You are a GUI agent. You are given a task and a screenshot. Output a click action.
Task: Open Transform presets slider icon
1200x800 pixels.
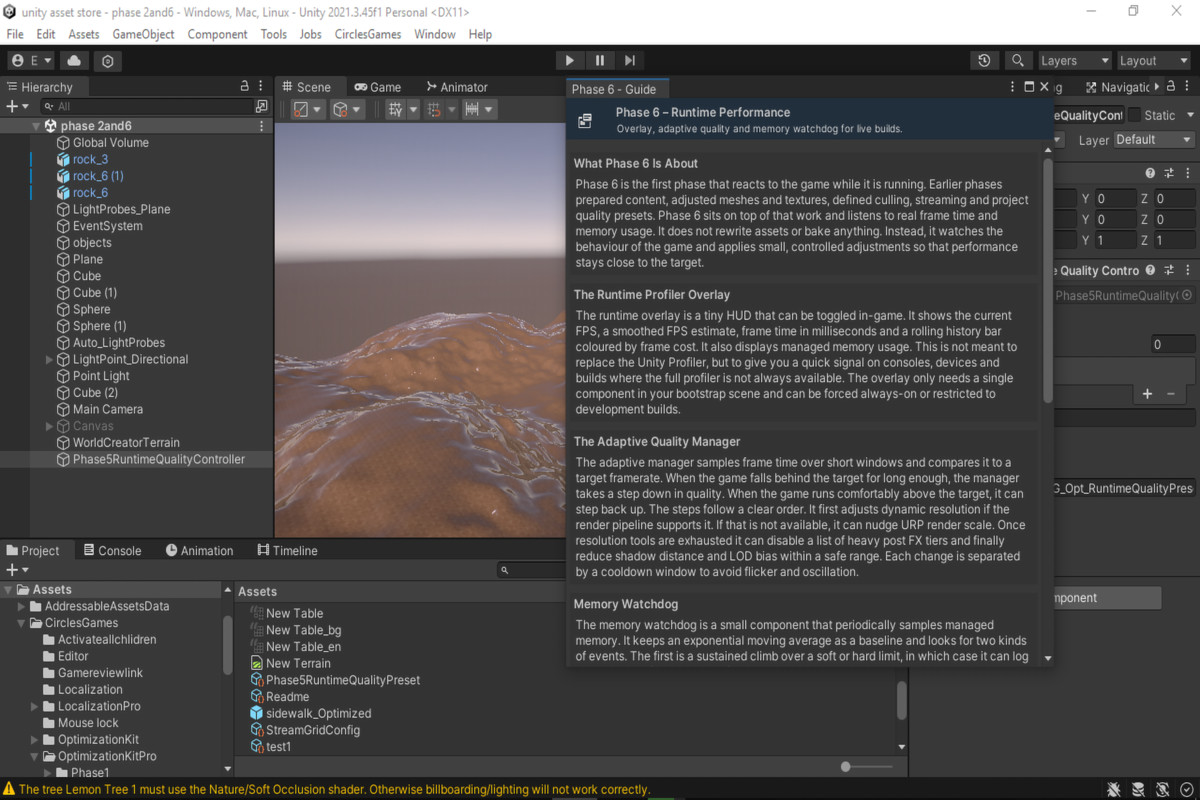1167,173
